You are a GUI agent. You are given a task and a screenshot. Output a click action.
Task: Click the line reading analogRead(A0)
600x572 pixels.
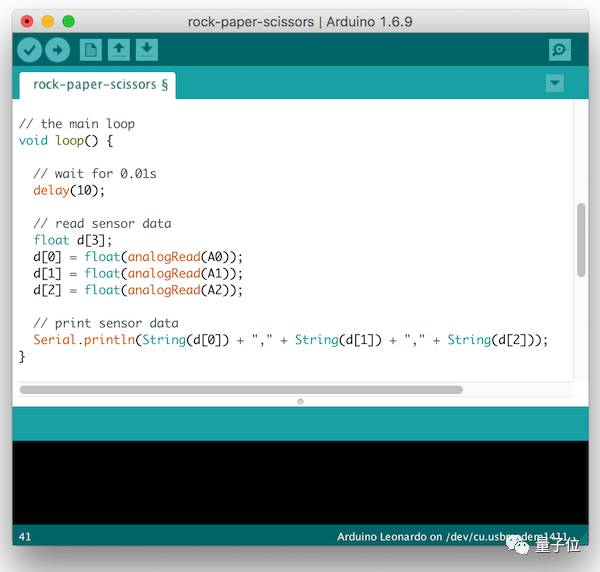coord(138,257)
